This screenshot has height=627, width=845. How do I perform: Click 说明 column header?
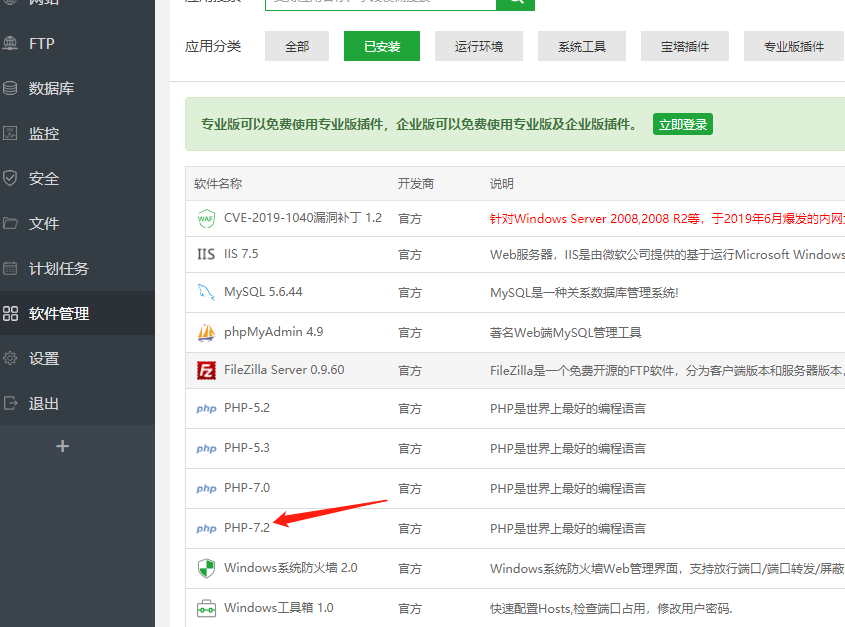tap(501, 184)
